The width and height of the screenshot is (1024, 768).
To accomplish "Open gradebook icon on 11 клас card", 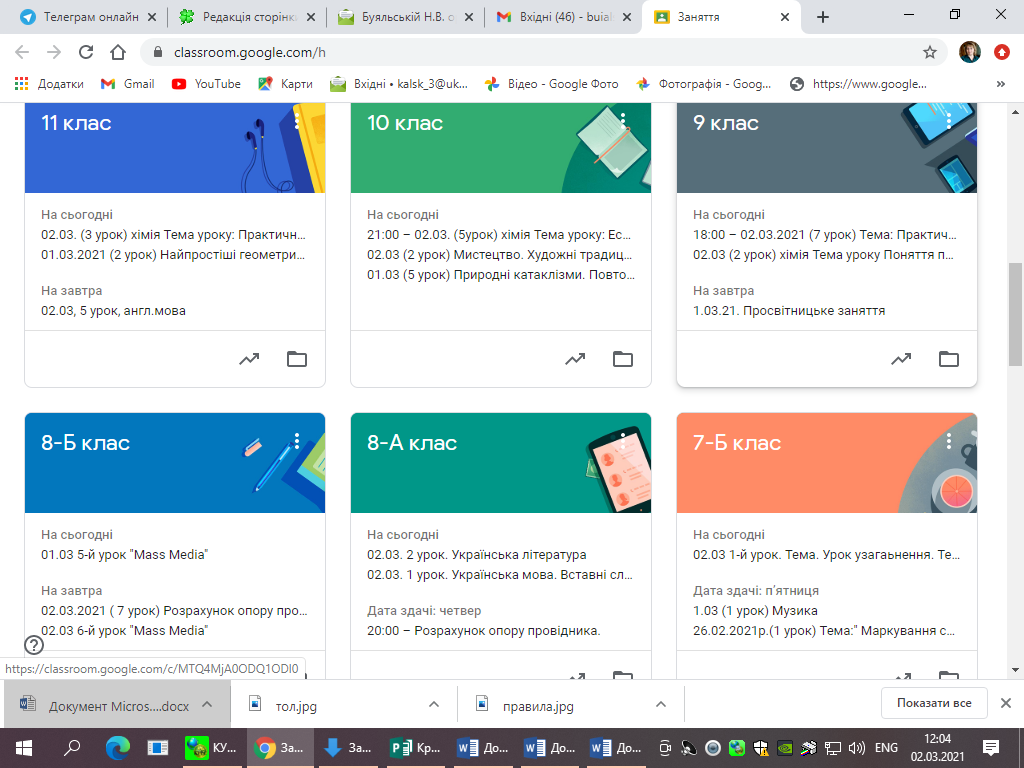I will pos(249,359).
